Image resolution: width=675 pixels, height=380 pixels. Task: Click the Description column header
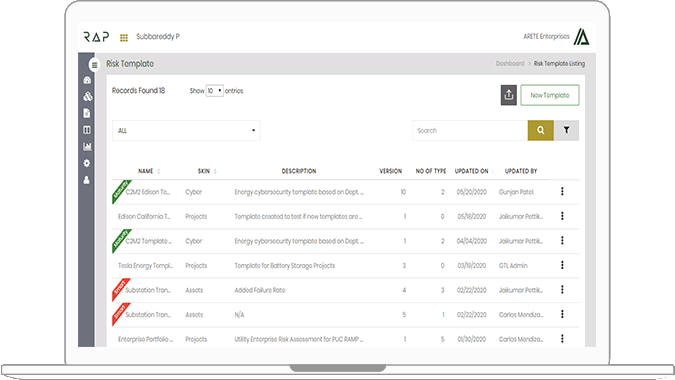pyautogui.click(x=299, y=171)
